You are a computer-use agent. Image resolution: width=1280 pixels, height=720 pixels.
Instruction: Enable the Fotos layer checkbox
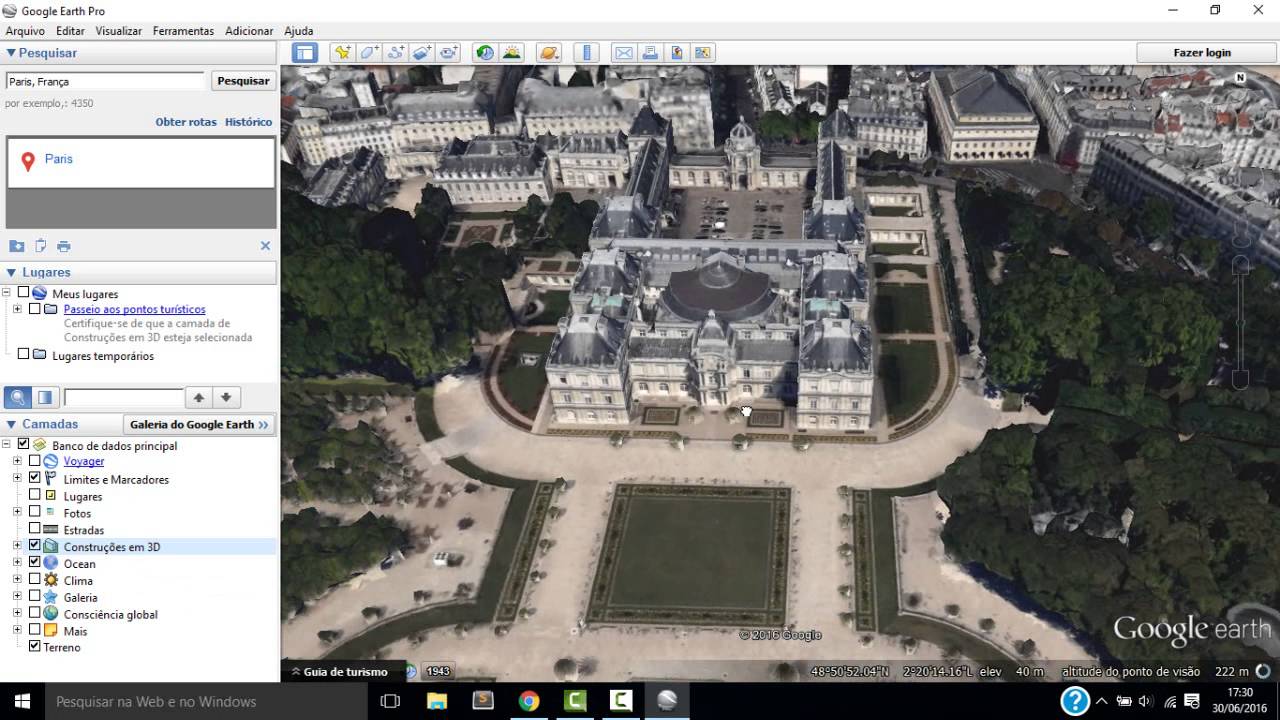click(x=35, y=512)
